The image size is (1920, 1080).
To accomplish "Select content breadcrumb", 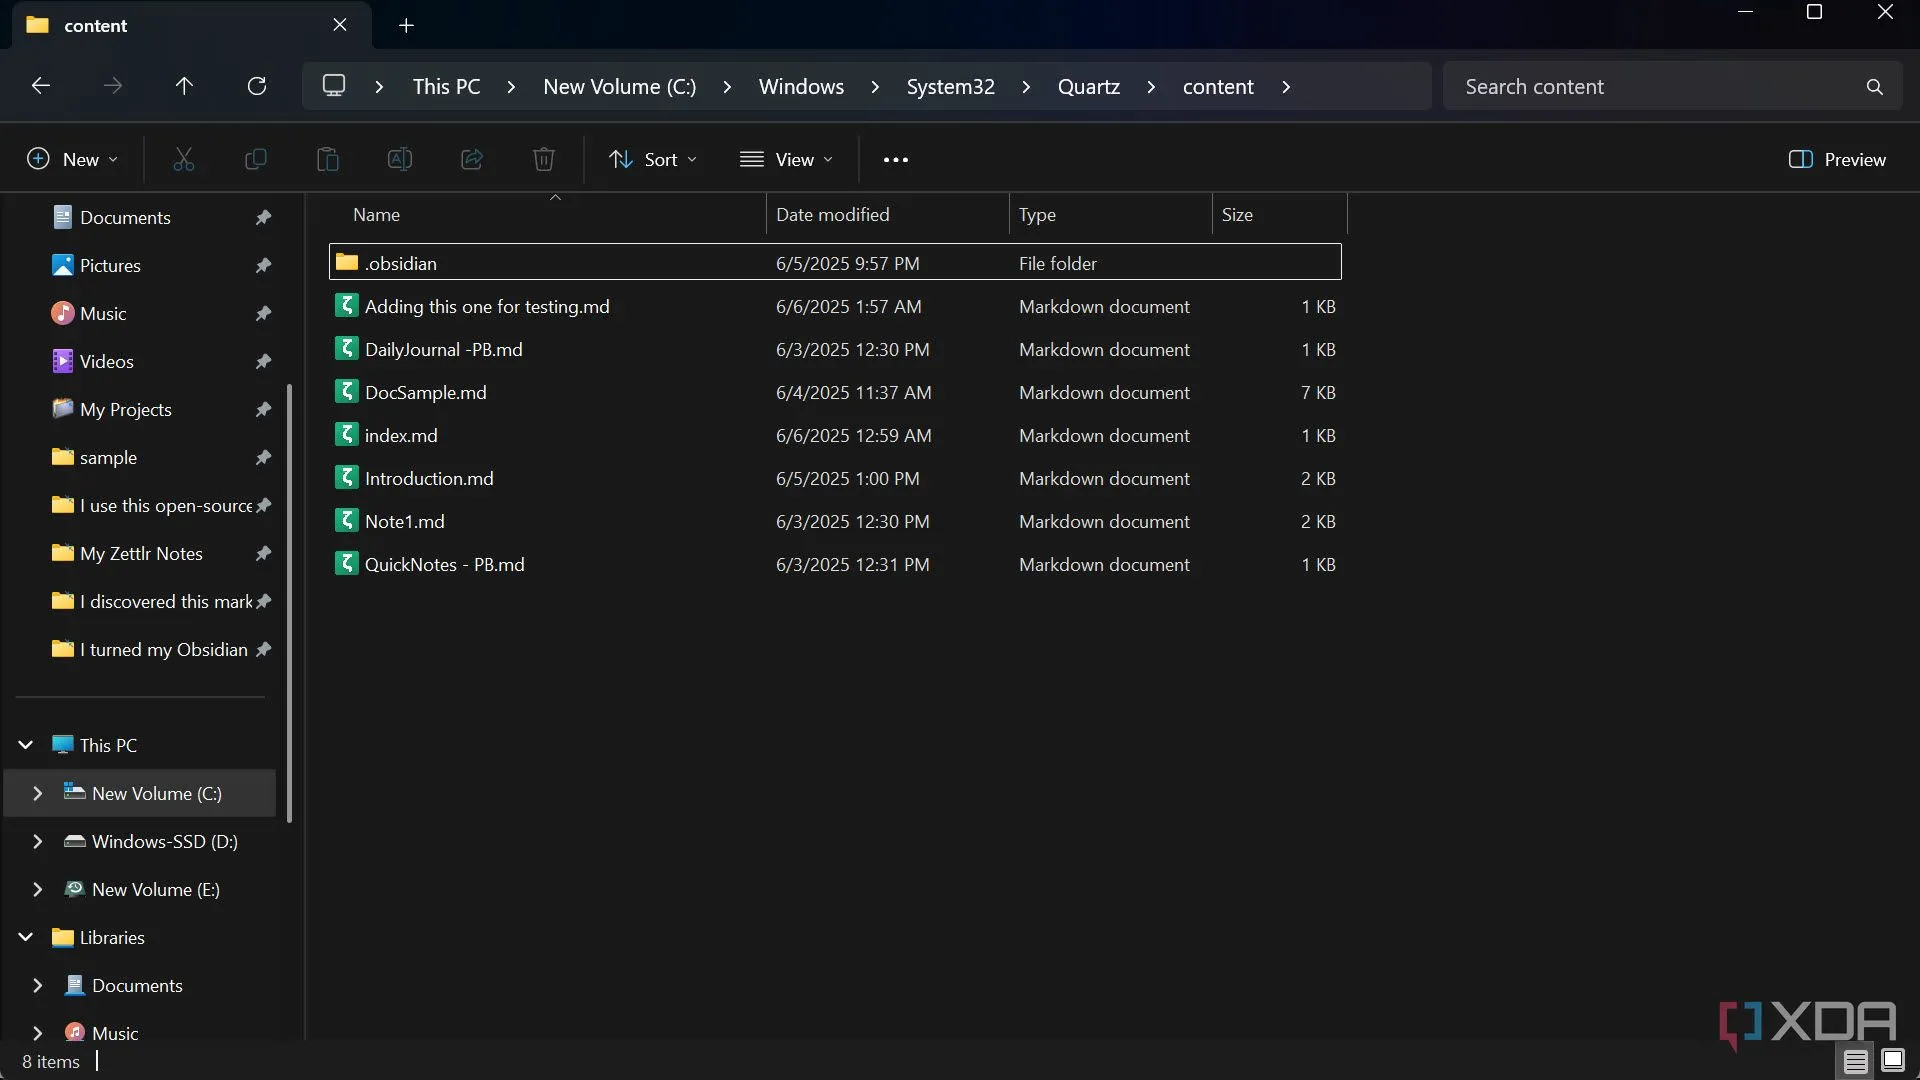I will tap(1217, 87).
